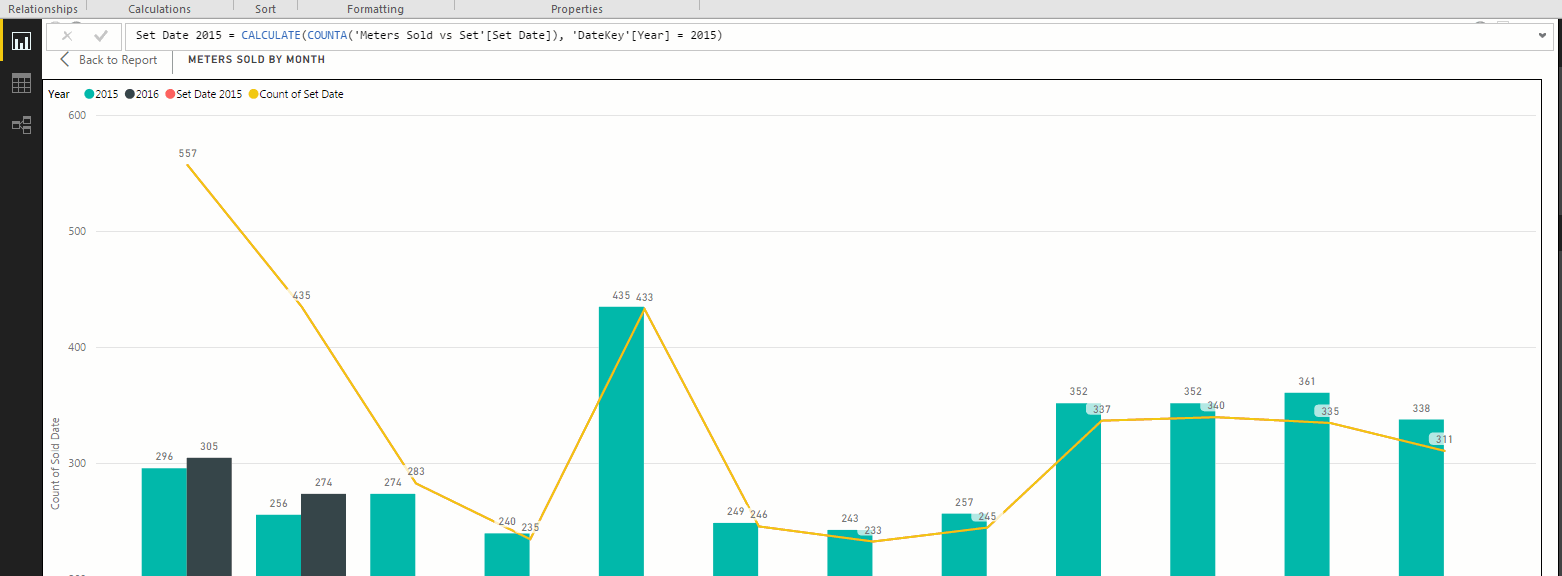
Task: Select the dark 2016 bar labeled 274
Action: click(323, 535)
